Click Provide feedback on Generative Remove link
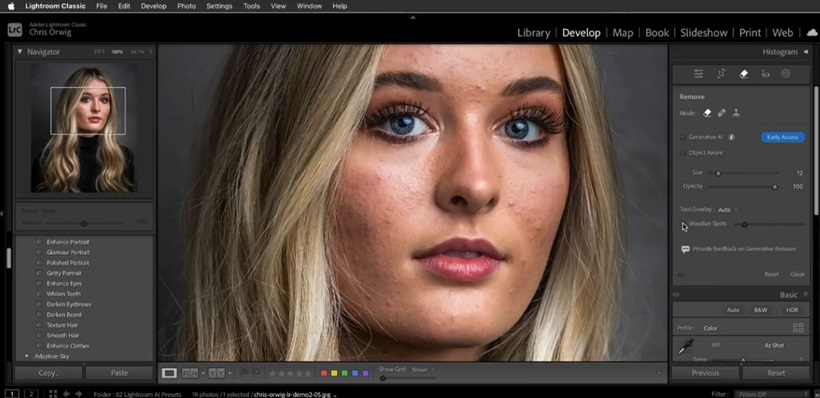 coord(744,249)
